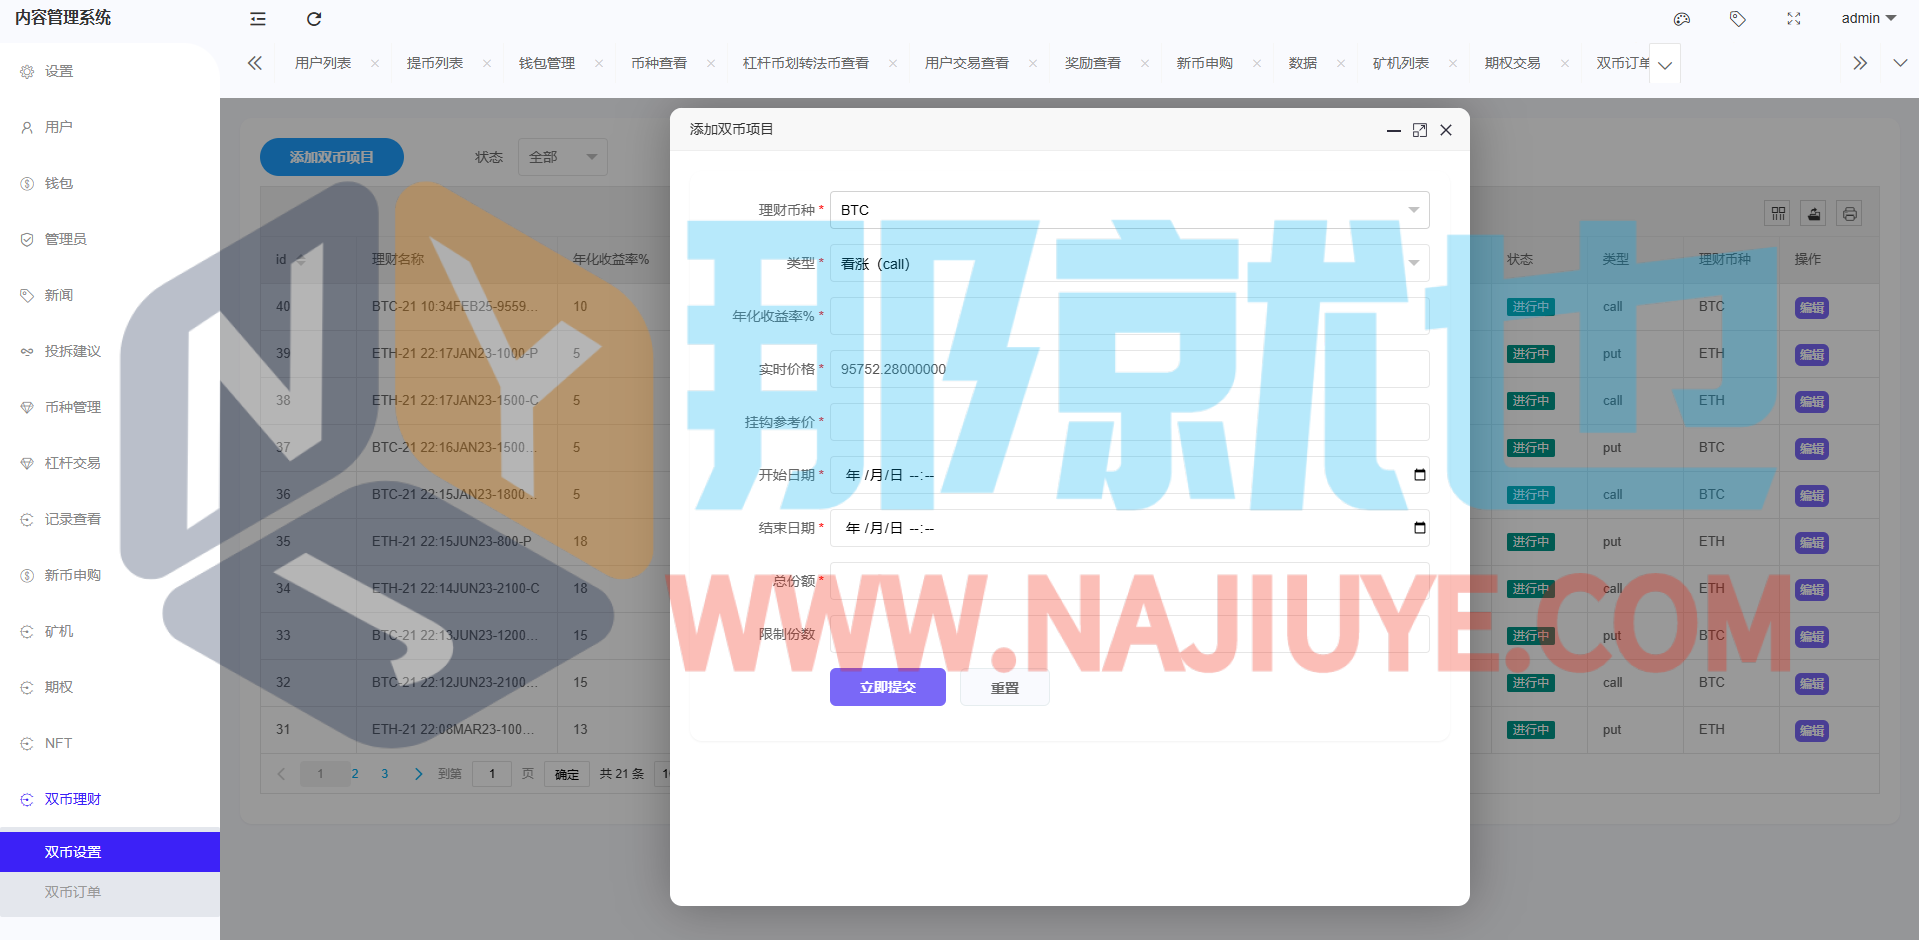Open the 开始日期 calendar picker icon
Viewport: 1919px width, 940px height.
[x=1419, y=475]
